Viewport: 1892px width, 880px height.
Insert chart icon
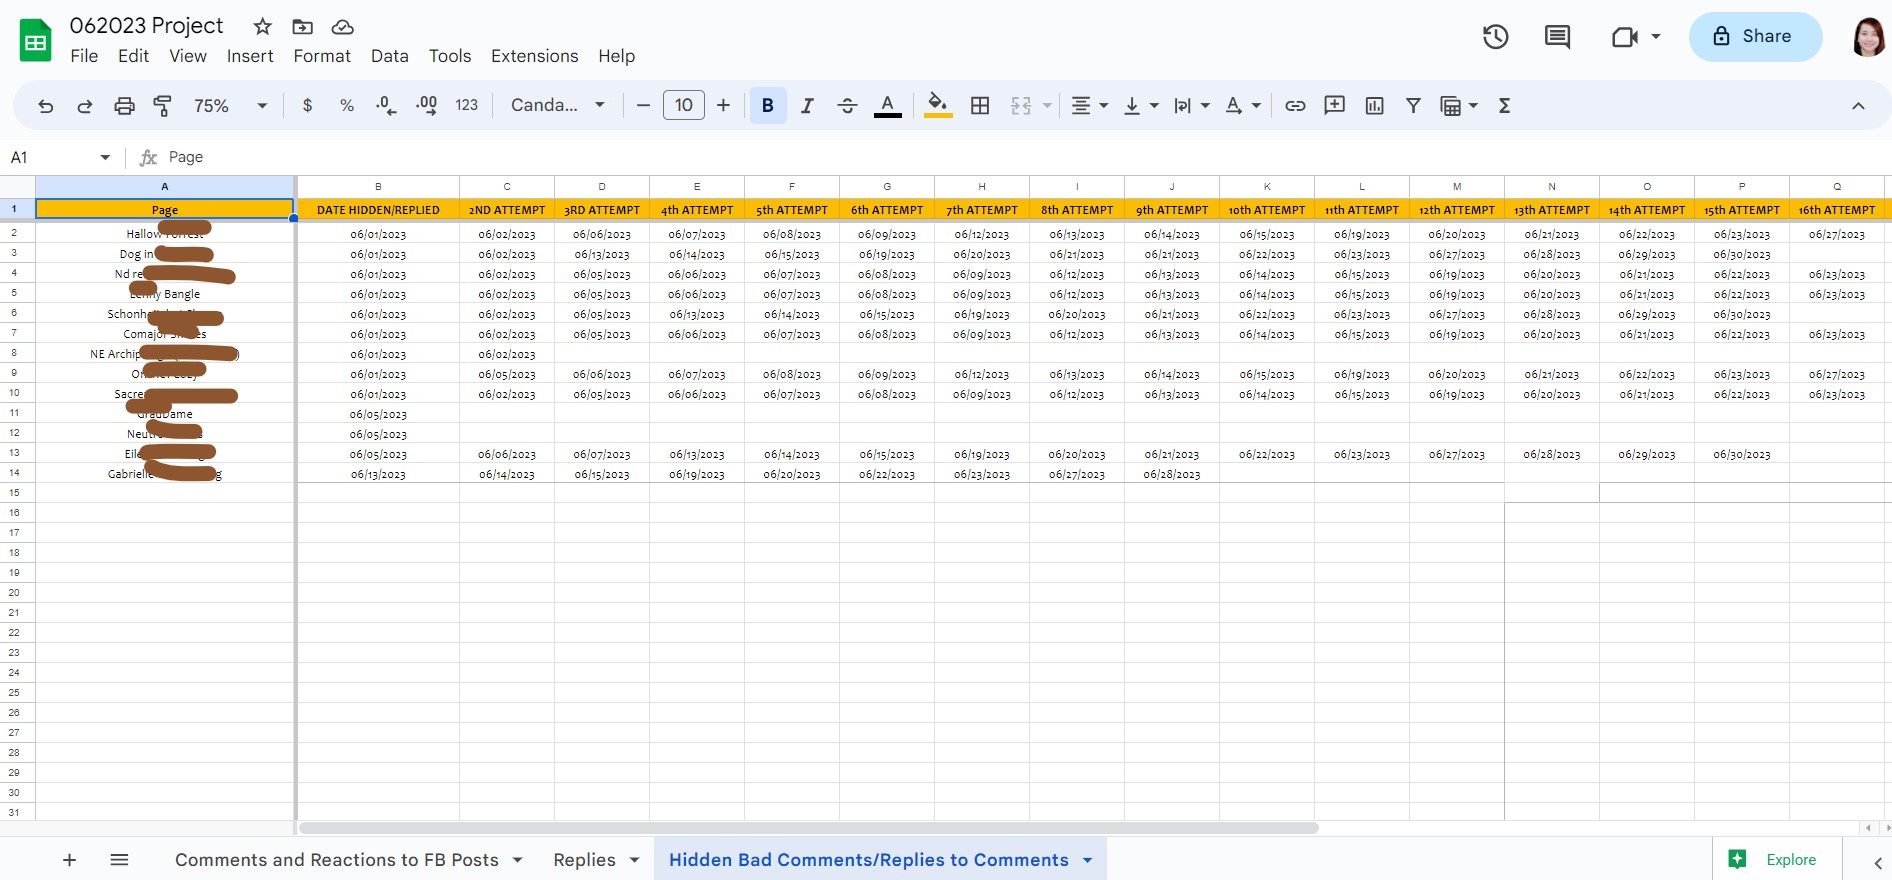click(1374, 105)
